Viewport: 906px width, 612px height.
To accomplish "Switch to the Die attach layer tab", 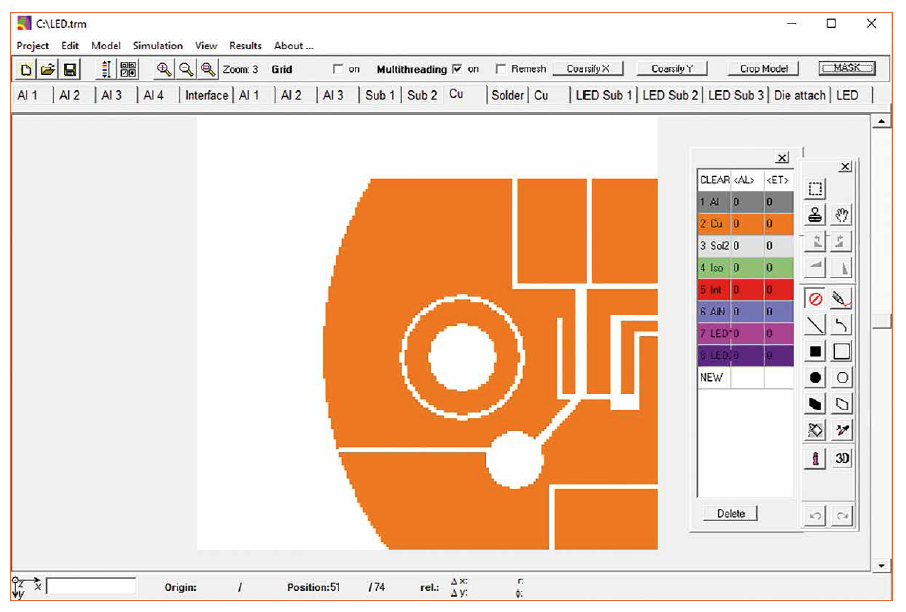I will tap(800, 95).
